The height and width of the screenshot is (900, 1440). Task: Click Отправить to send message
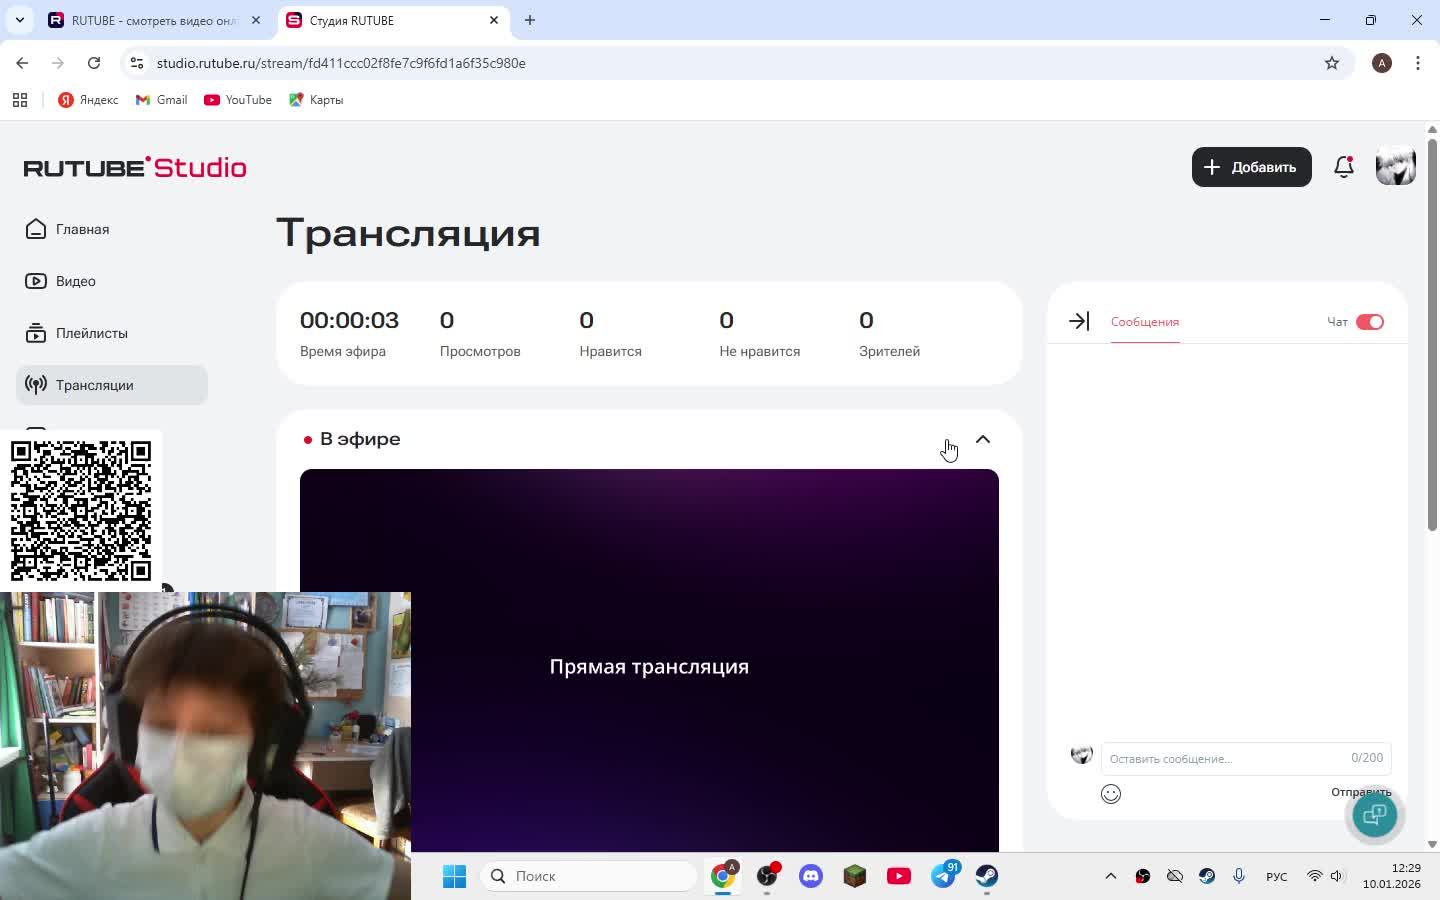(x=1360, y=792)
